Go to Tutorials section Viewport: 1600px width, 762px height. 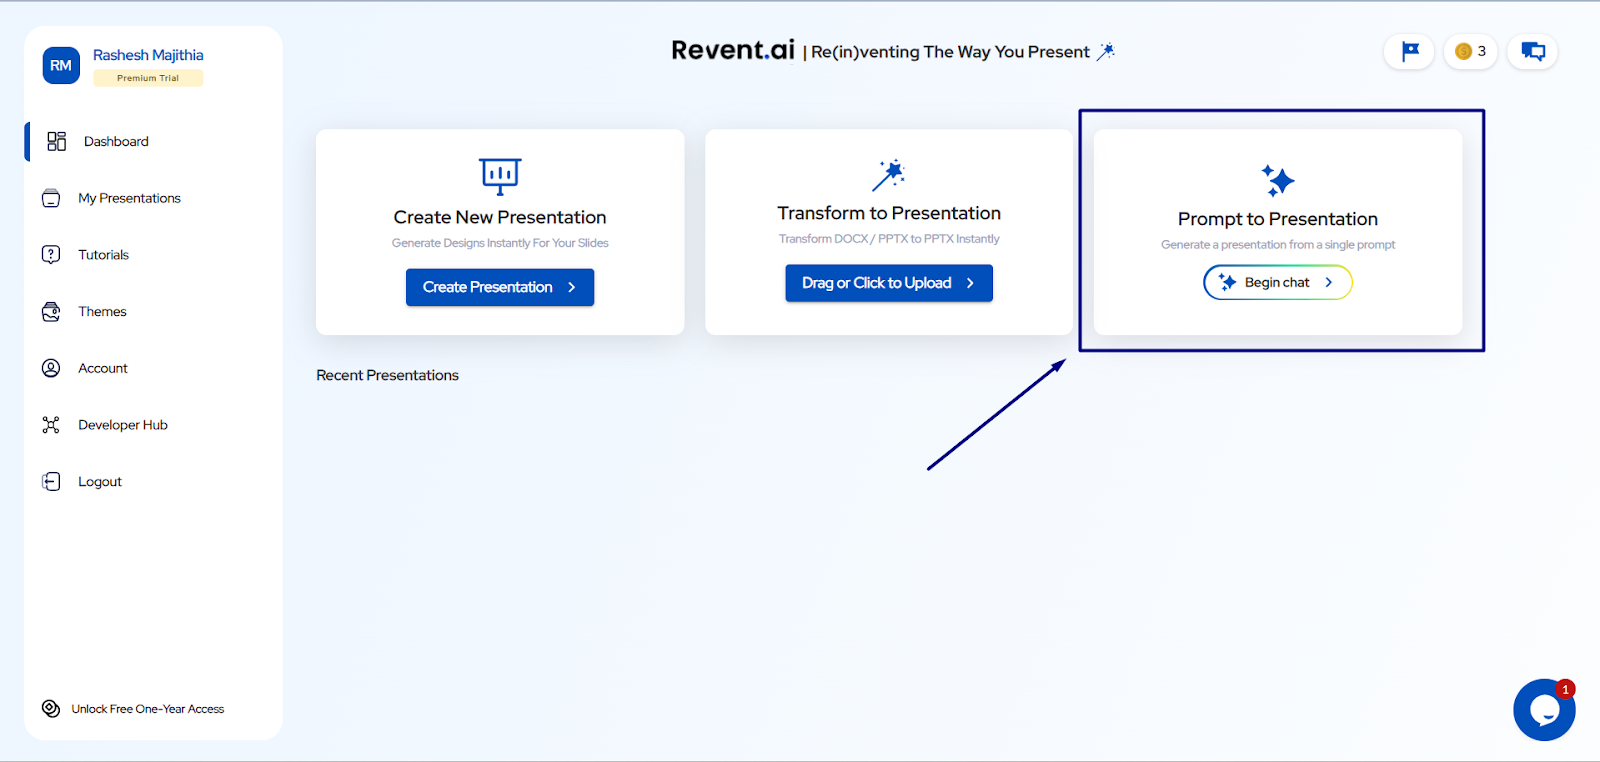click(x=103, y=255)
